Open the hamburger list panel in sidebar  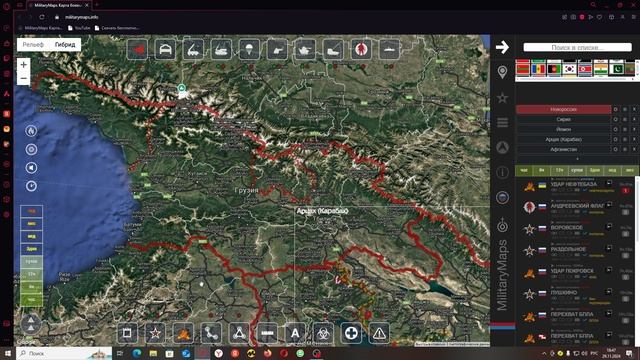502,122
